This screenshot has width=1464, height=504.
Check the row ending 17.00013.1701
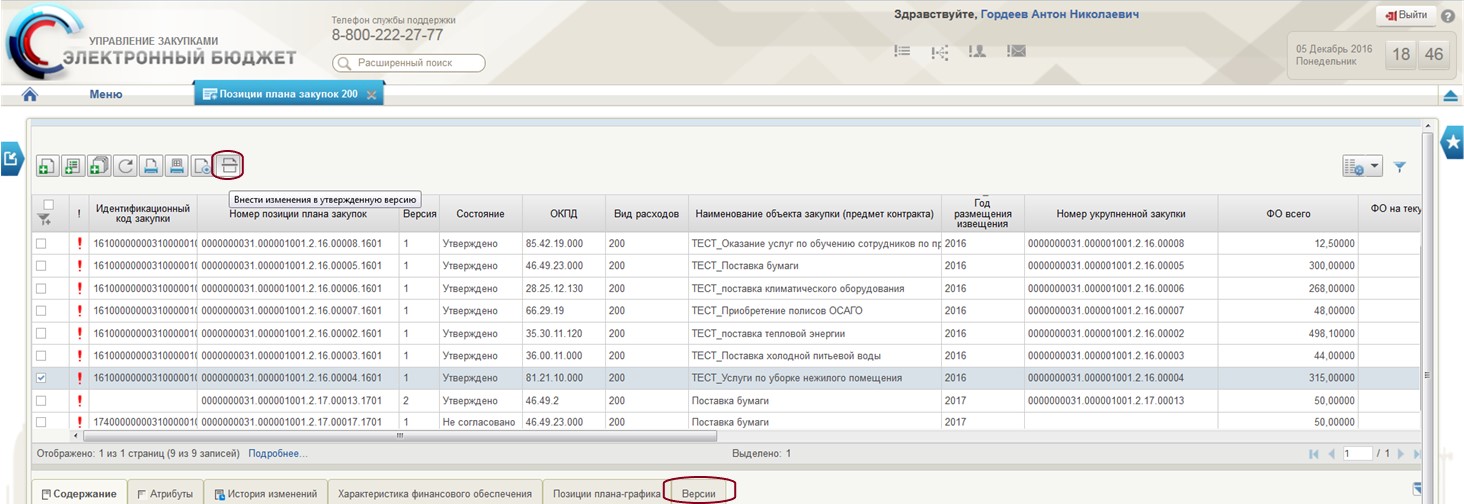[x=41, y=400]
